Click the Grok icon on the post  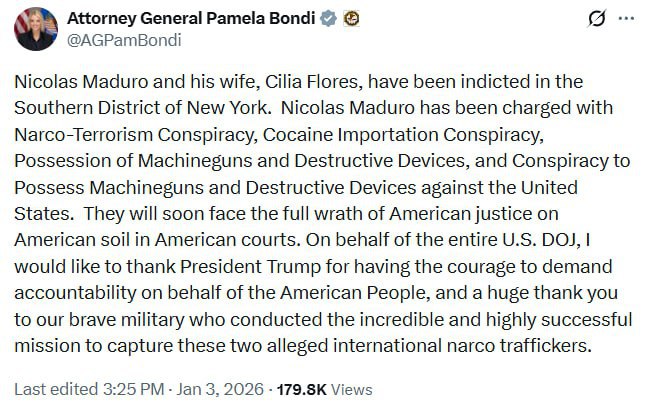[596, 19]
